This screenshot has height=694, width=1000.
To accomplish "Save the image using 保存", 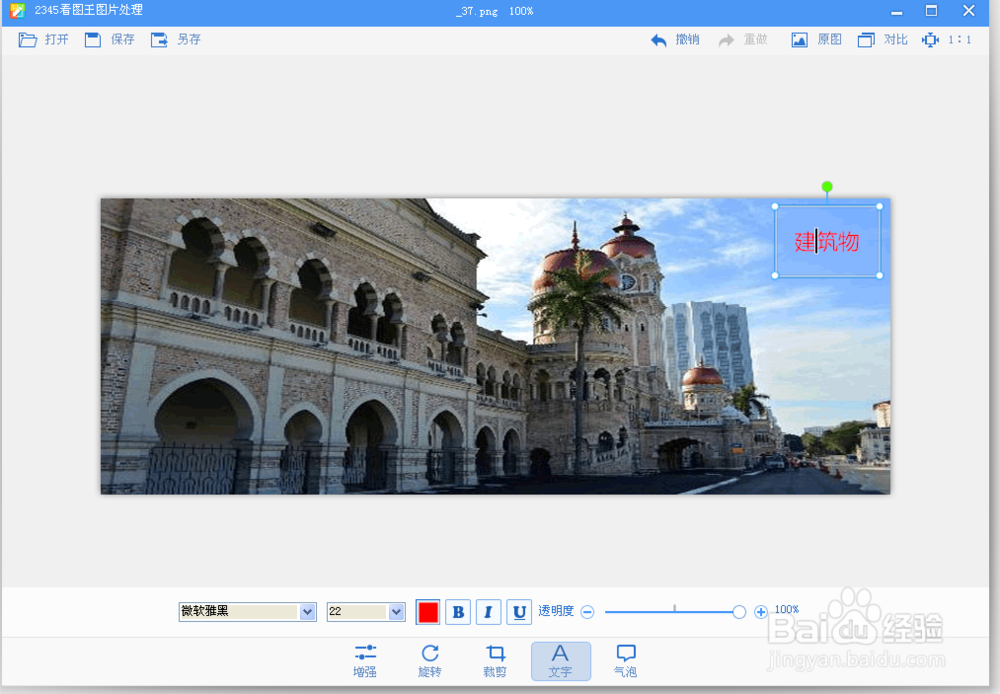I will click(x=108, y=39).
